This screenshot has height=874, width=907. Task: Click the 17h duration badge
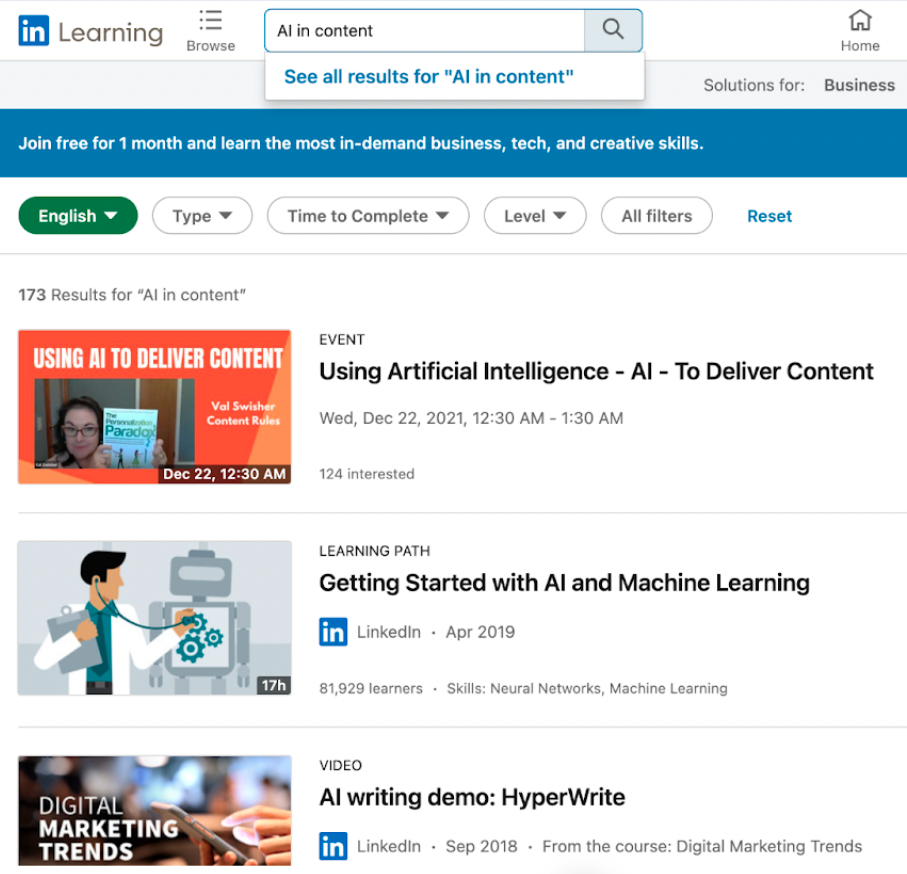[x=274, y=685]
